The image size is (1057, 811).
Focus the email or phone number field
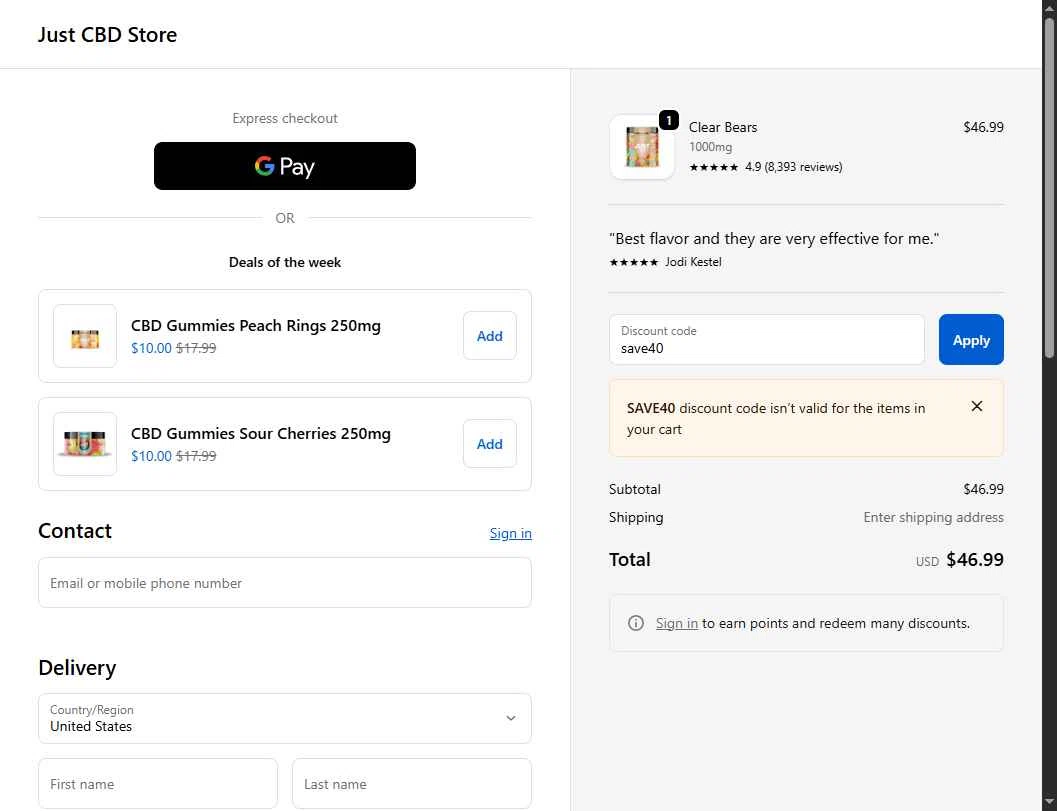(284, 583)
